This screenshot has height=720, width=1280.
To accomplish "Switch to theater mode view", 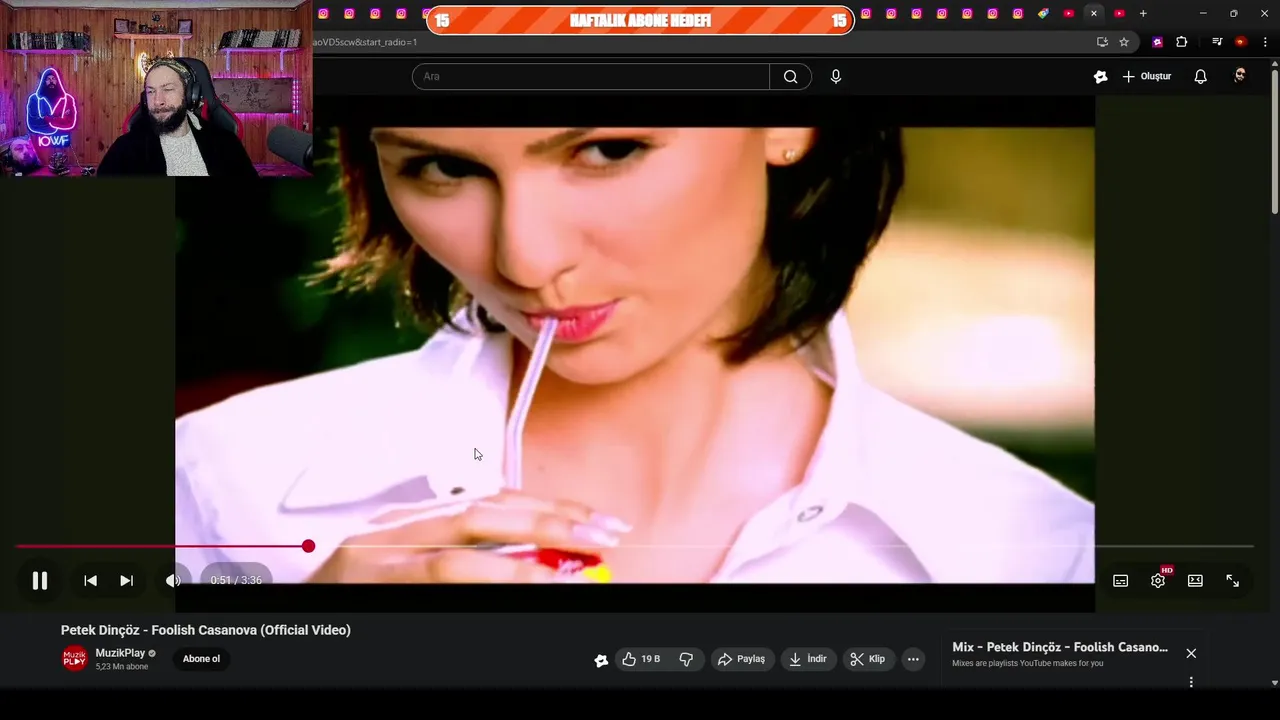I will point(1195,581).
